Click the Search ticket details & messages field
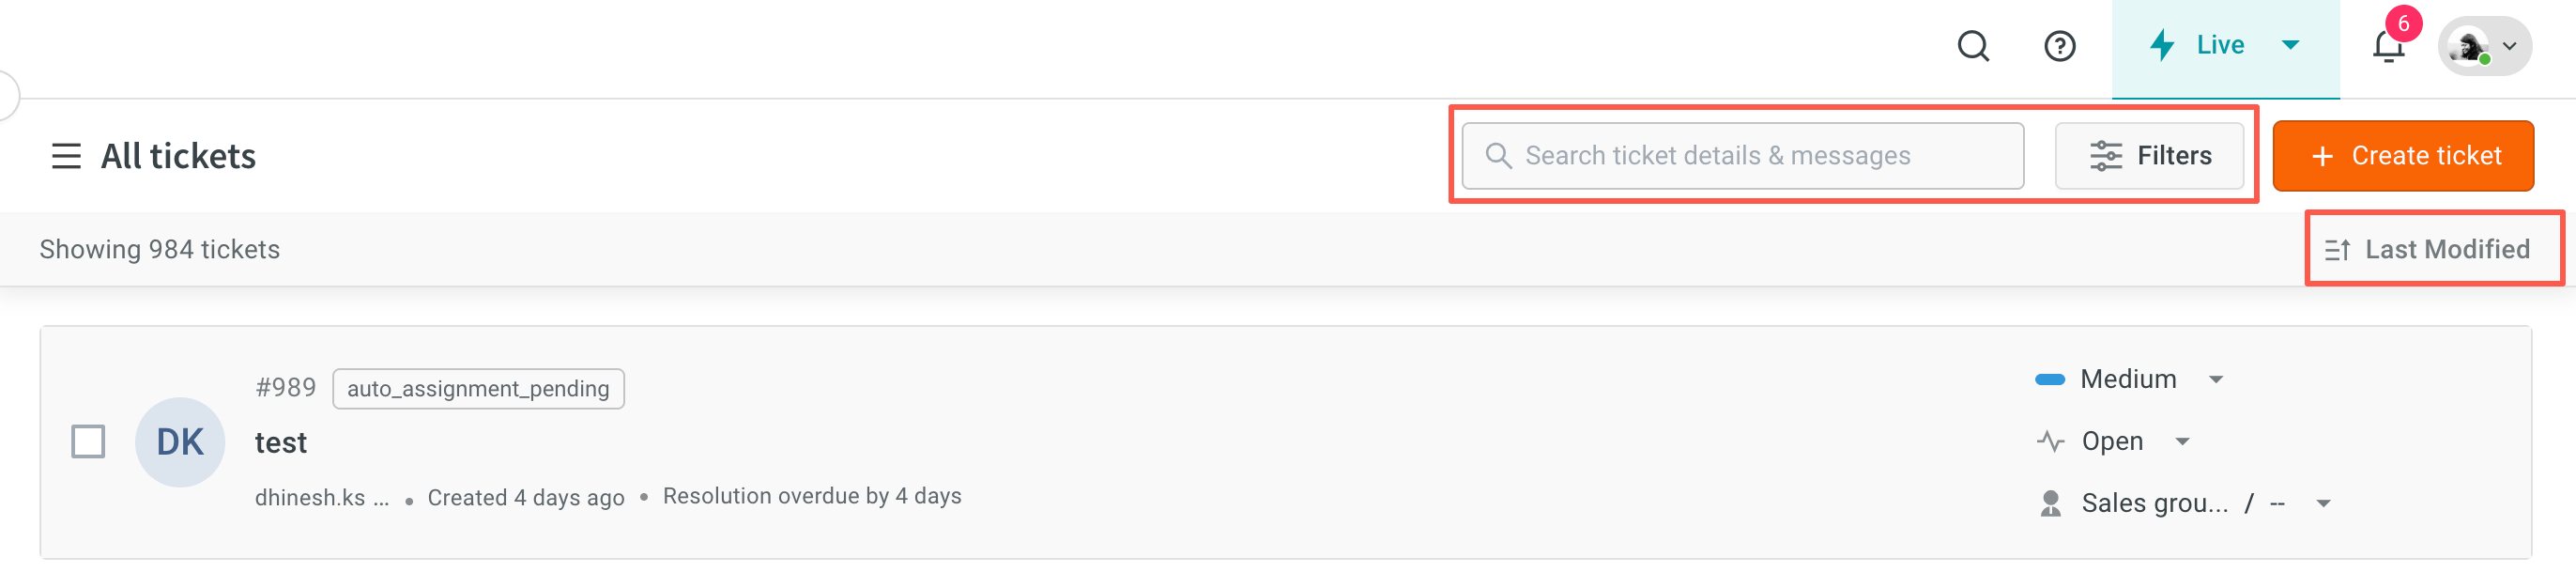This screenshot has height=588, width=2576. point(1742,156)
